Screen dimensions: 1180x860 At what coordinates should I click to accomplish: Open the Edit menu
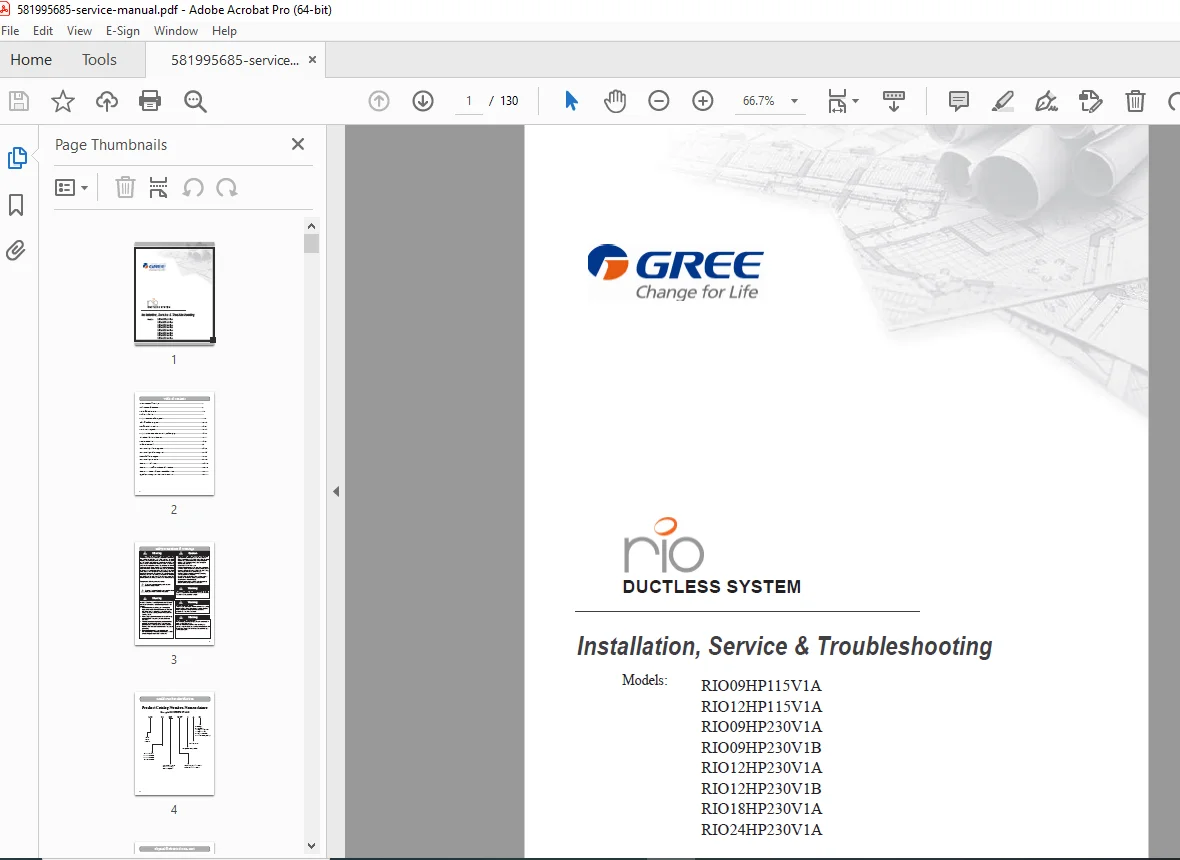(x=43, y=31)
